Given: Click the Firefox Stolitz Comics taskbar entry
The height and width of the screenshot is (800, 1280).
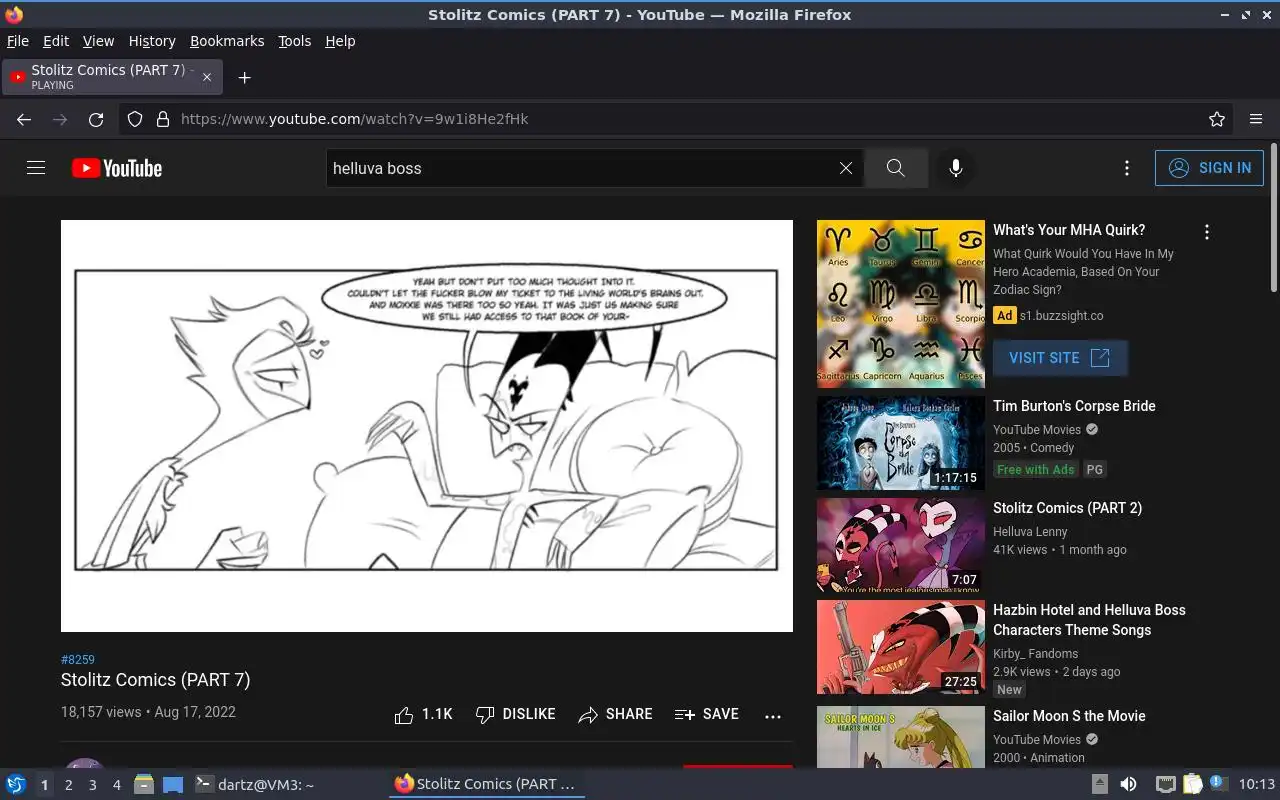Looking at the screenshot, I should 486,784.
